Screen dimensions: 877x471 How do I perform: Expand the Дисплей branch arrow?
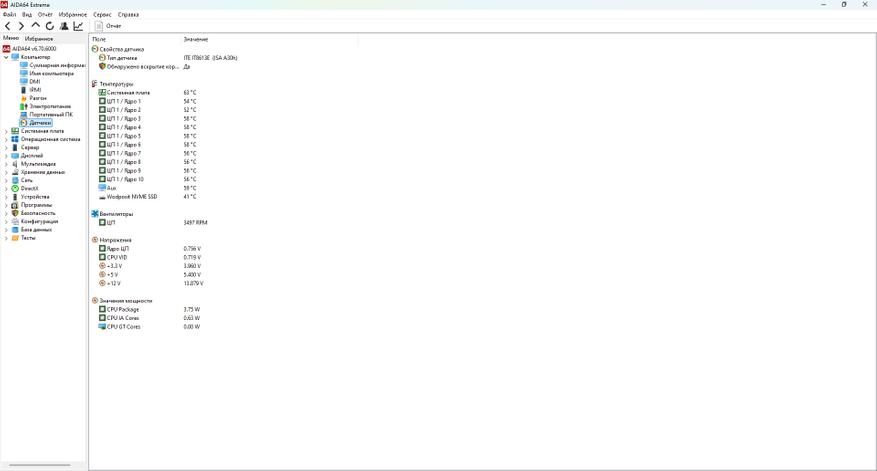tap(6, 156)
